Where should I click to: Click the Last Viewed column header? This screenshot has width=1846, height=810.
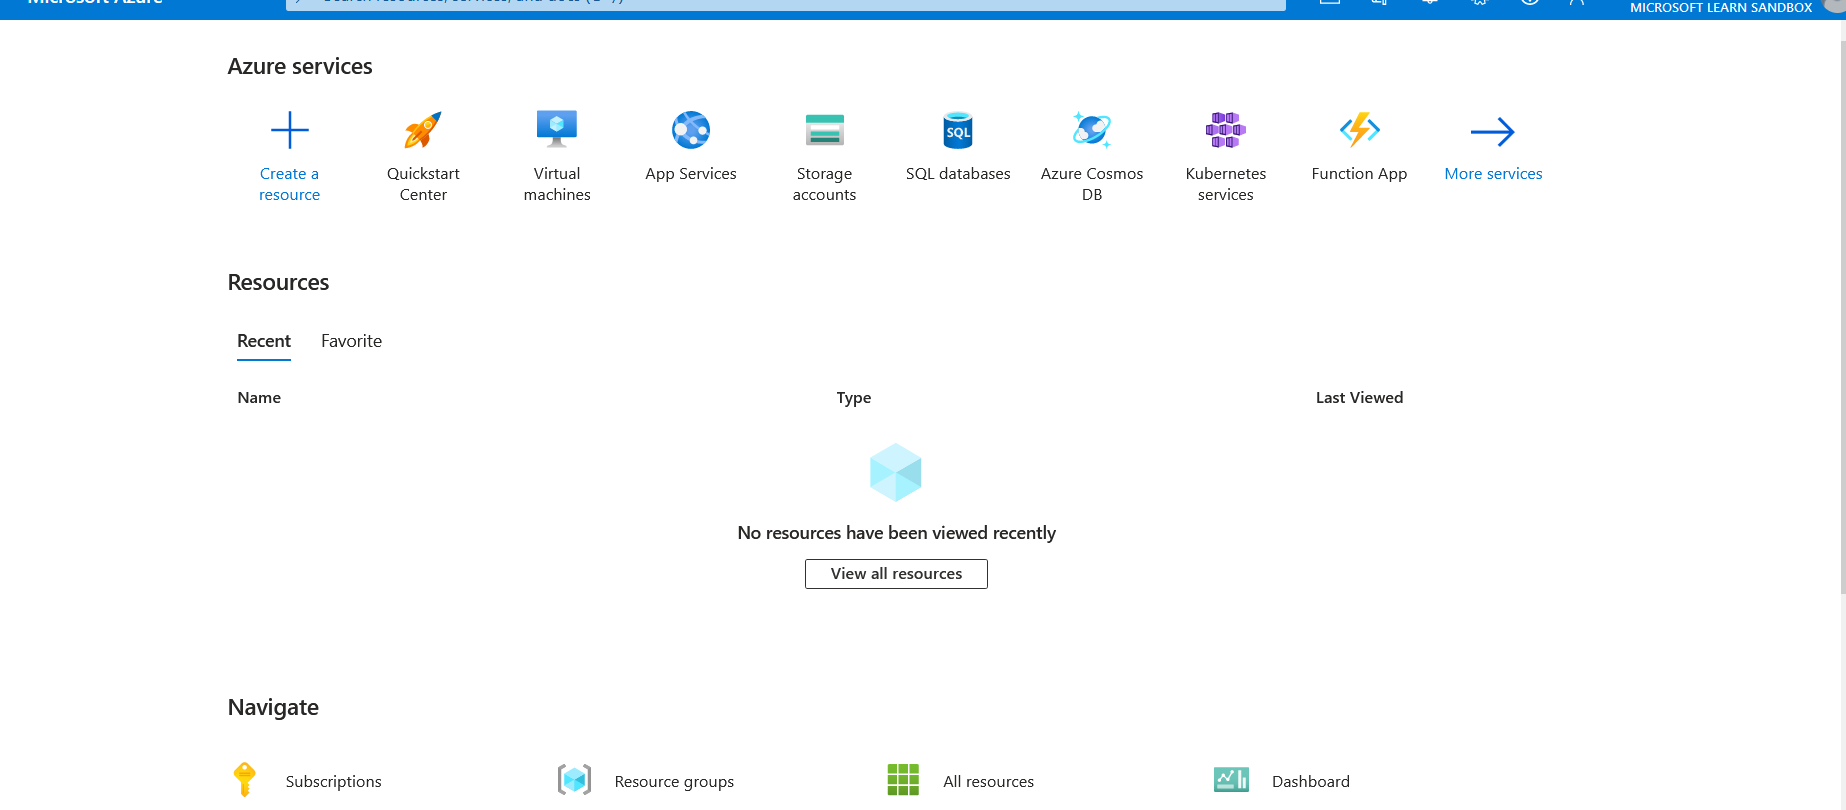pos(1359,398)
